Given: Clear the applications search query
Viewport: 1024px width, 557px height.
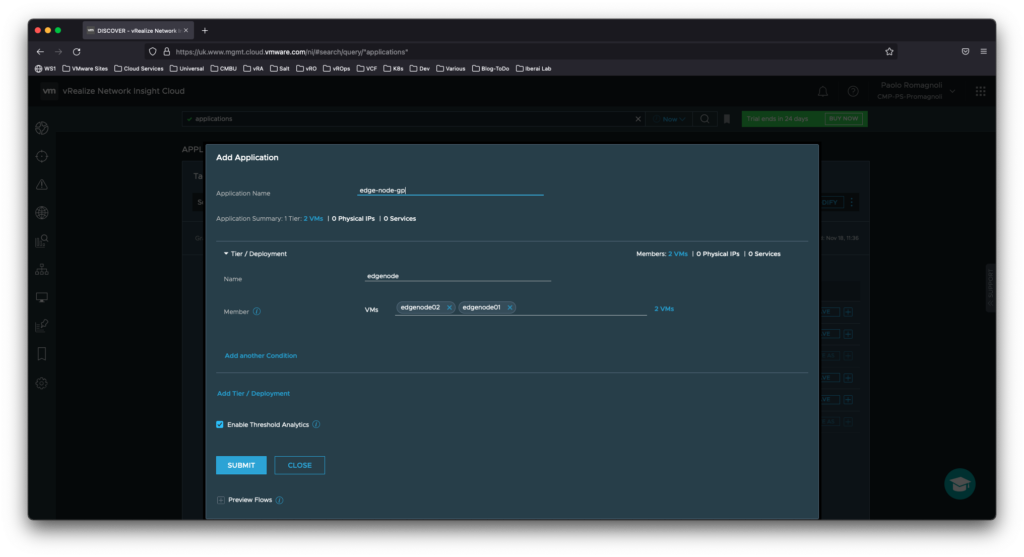Looking at the screenshot, I should tap(638, 119).
